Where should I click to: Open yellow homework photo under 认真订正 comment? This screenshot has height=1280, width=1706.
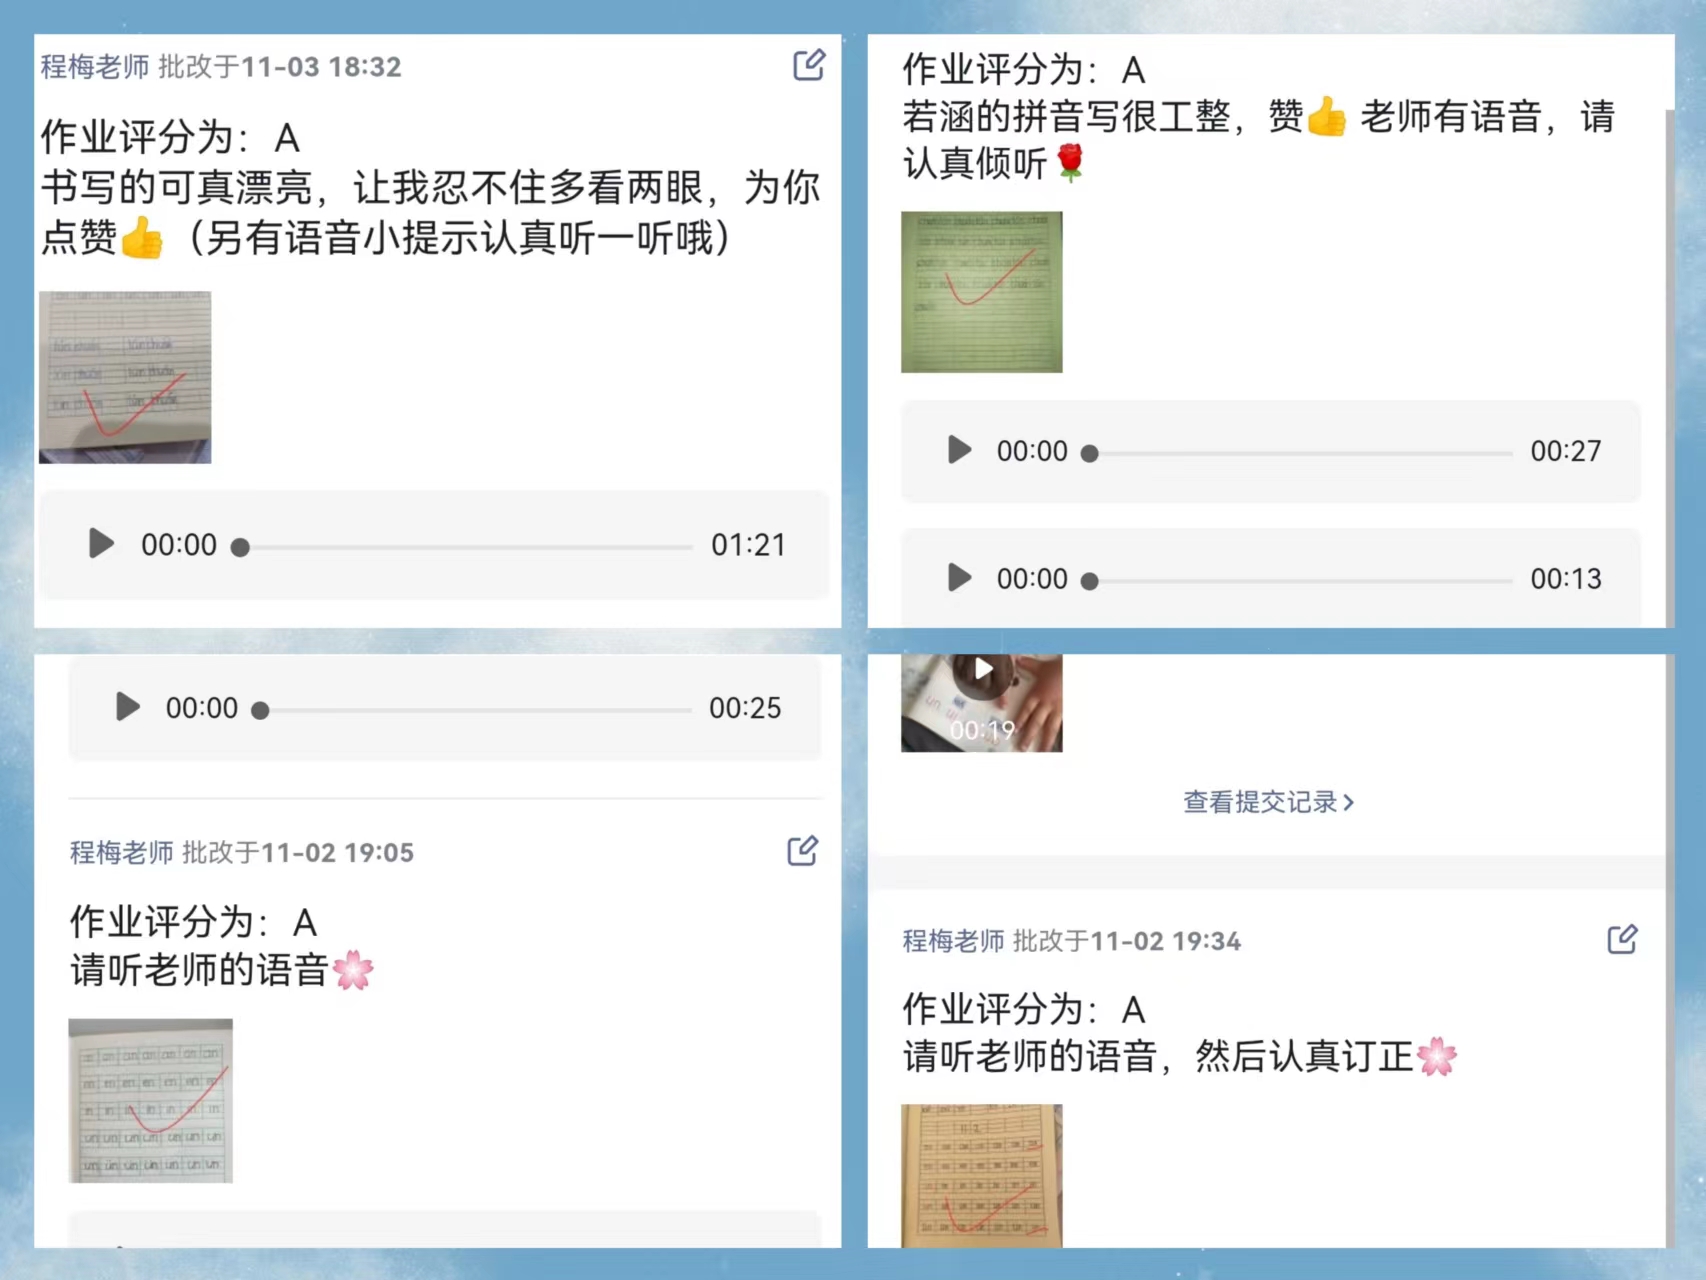pos(981,1176)
